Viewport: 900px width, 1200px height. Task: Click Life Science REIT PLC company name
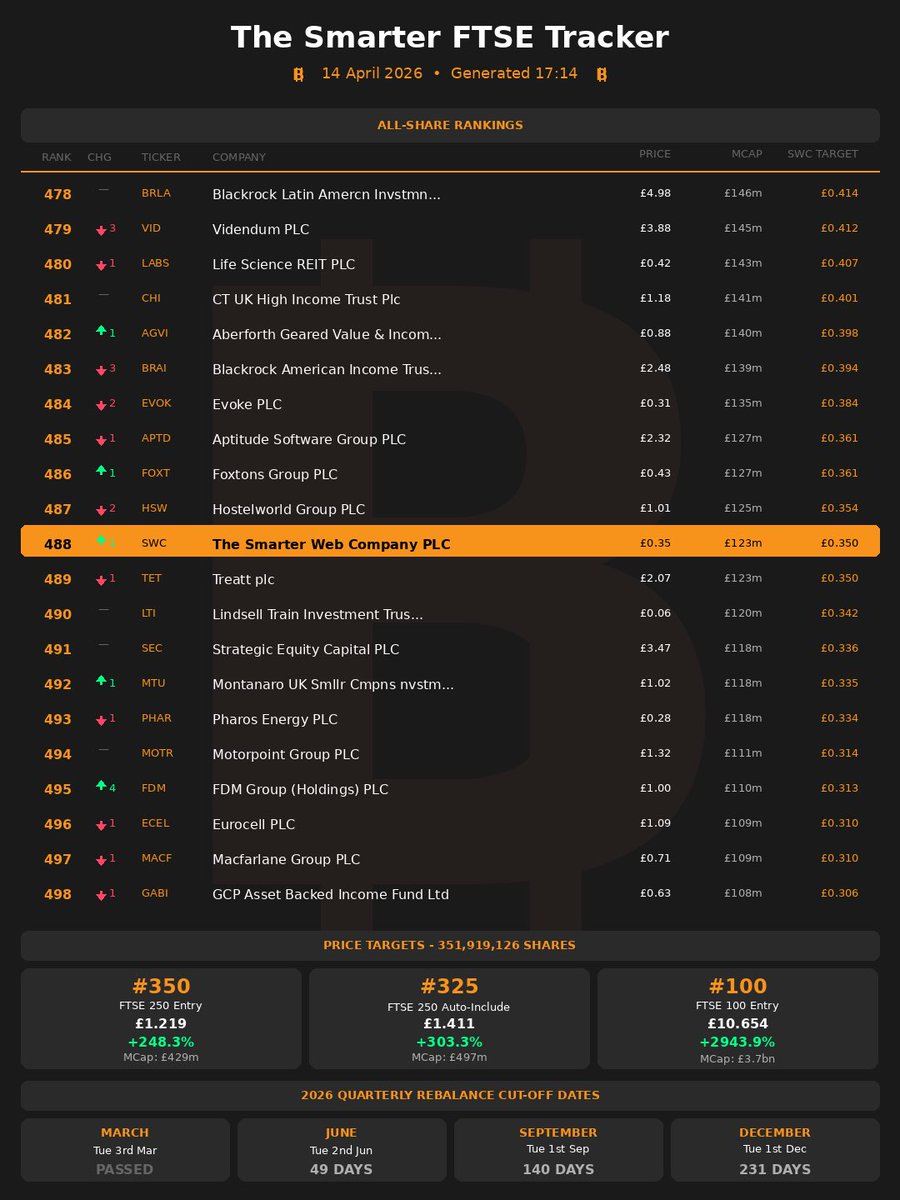pyautogui.click(x=283, y=264)
